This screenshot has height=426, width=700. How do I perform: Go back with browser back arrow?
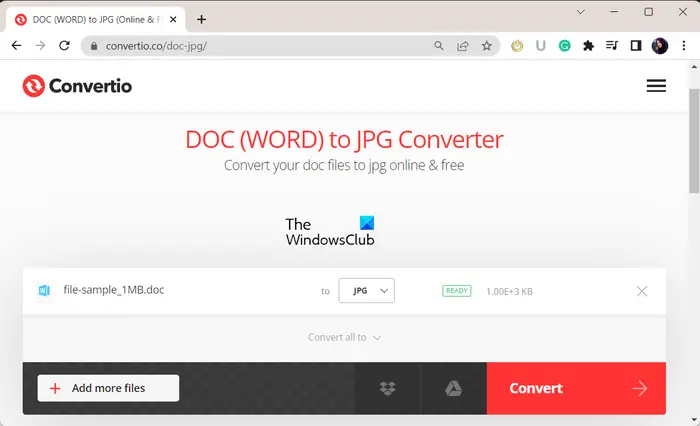[17, 46]
